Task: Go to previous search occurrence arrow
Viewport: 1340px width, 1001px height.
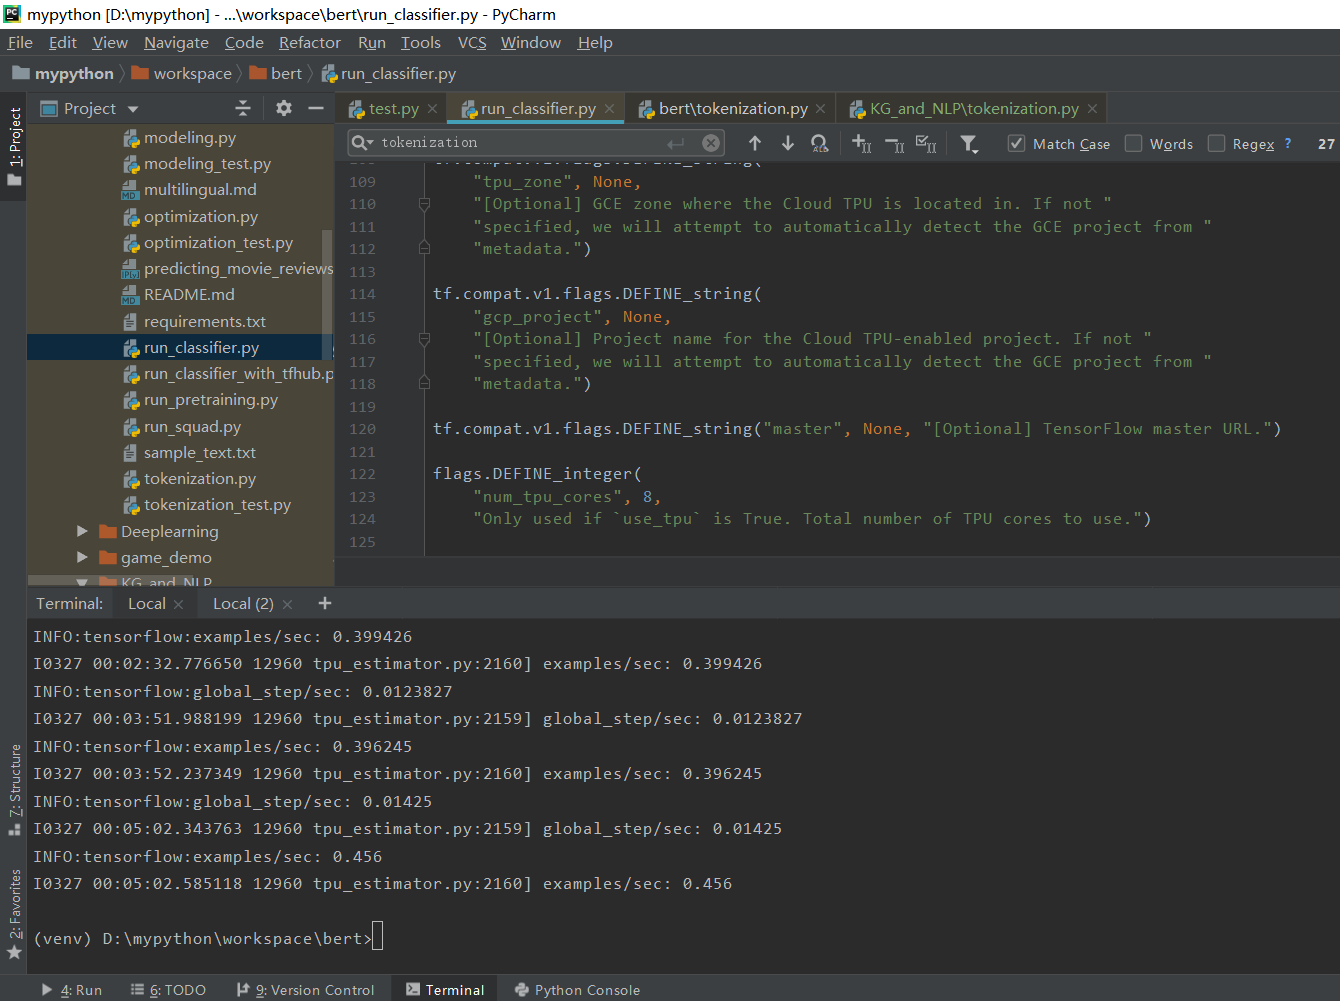Action: [755, 143]
